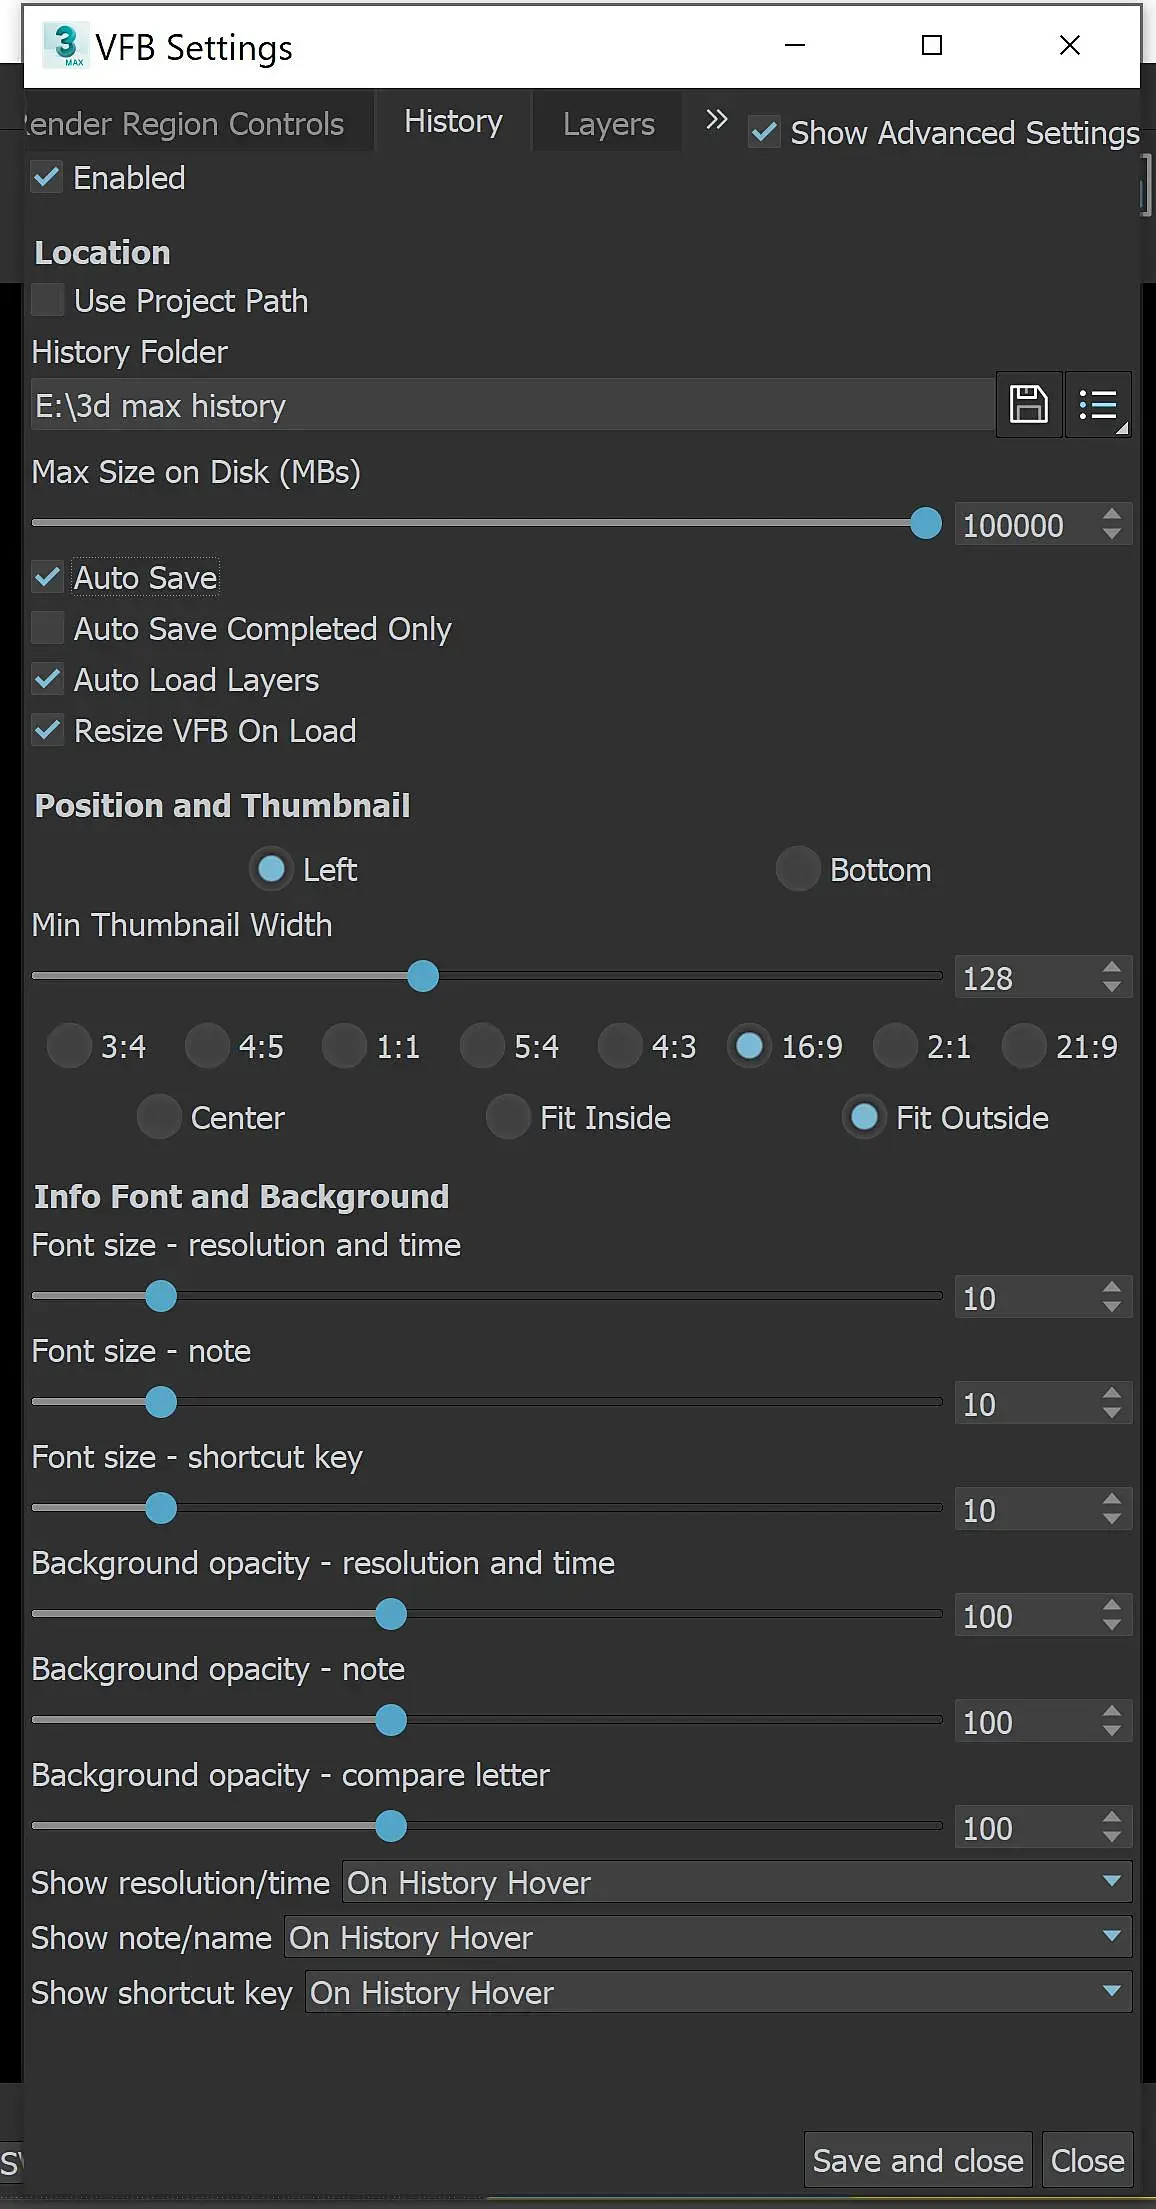
Task: Click the save icon beside History Folder
Action: 1028,405
